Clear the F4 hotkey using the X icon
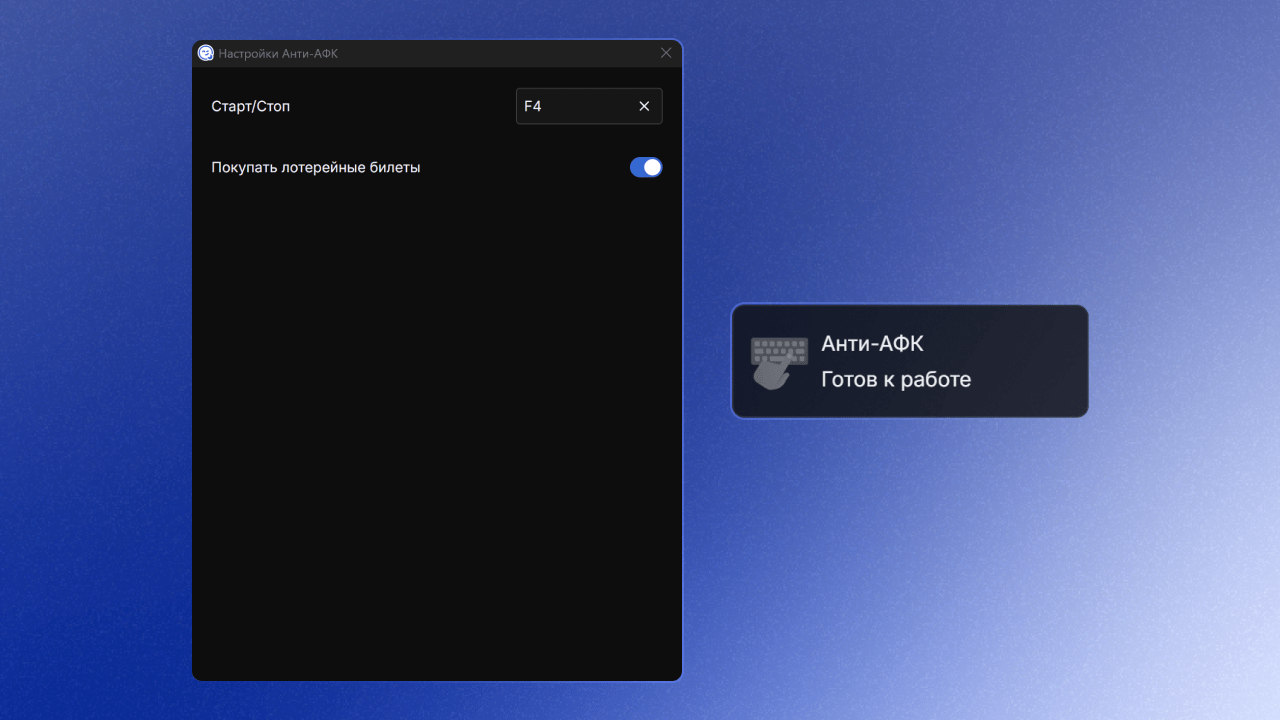Screen dimensions: 1280x720 644,106
